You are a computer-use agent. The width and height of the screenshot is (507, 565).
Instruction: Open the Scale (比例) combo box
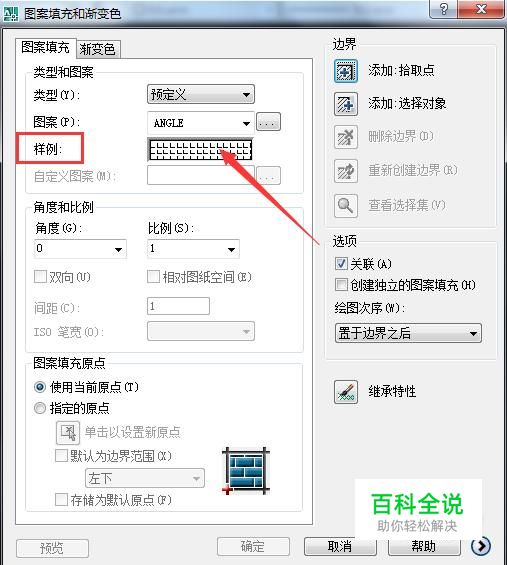[x=193, y=249]
